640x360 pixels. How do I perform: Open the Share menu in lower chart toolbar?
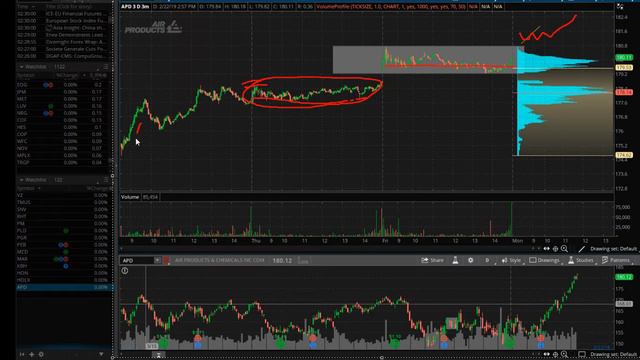432,260
